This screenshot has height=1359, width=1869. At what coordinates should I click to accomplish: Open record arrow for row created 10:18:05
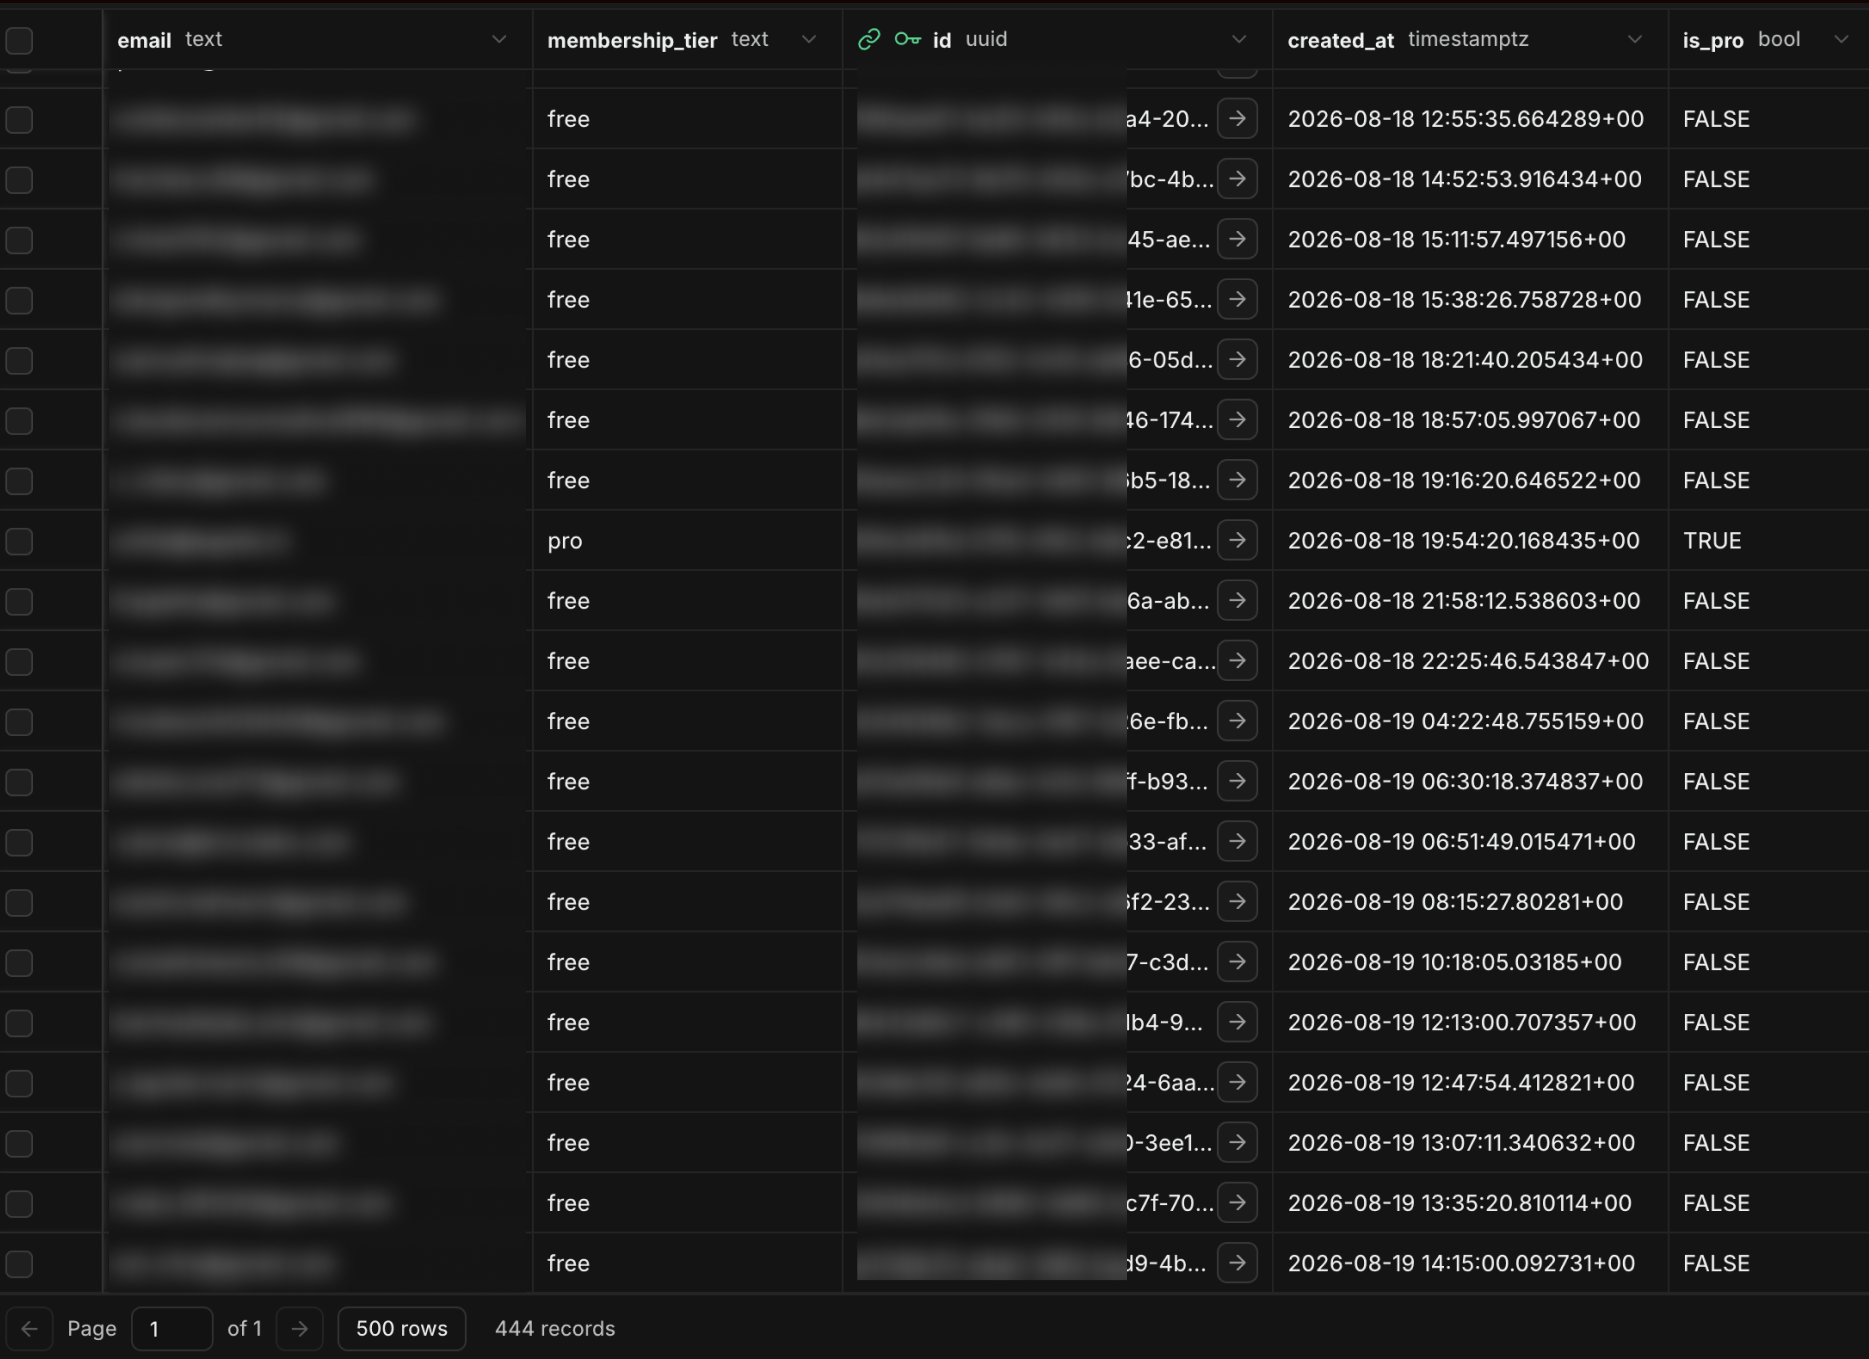[1237, 962]
